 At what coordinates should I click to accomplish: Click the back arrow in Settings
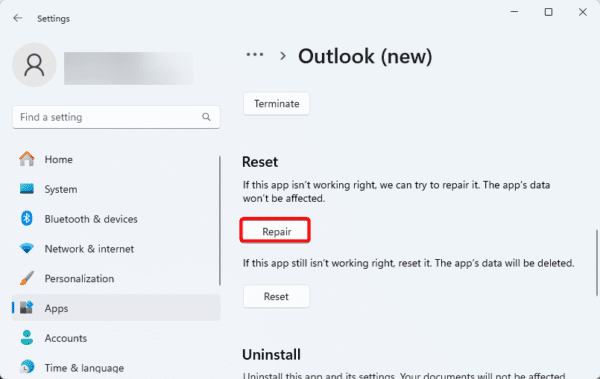click(x=17, y=18)
